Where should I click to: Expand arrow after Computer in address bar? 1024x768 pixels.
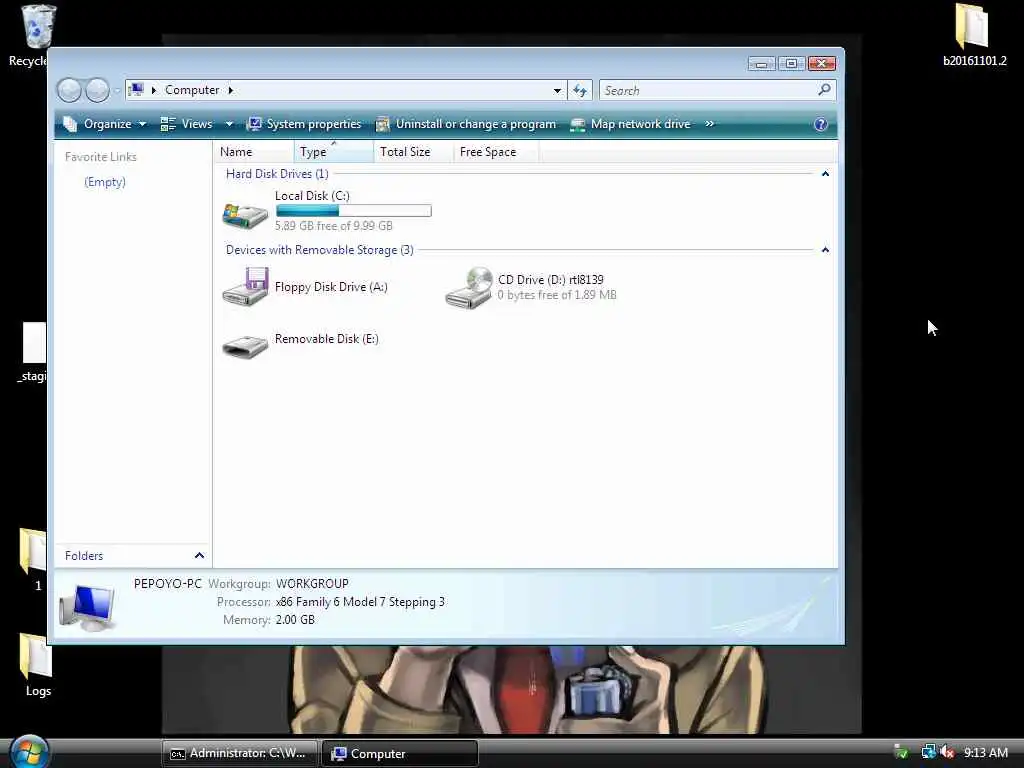point(231,90)
